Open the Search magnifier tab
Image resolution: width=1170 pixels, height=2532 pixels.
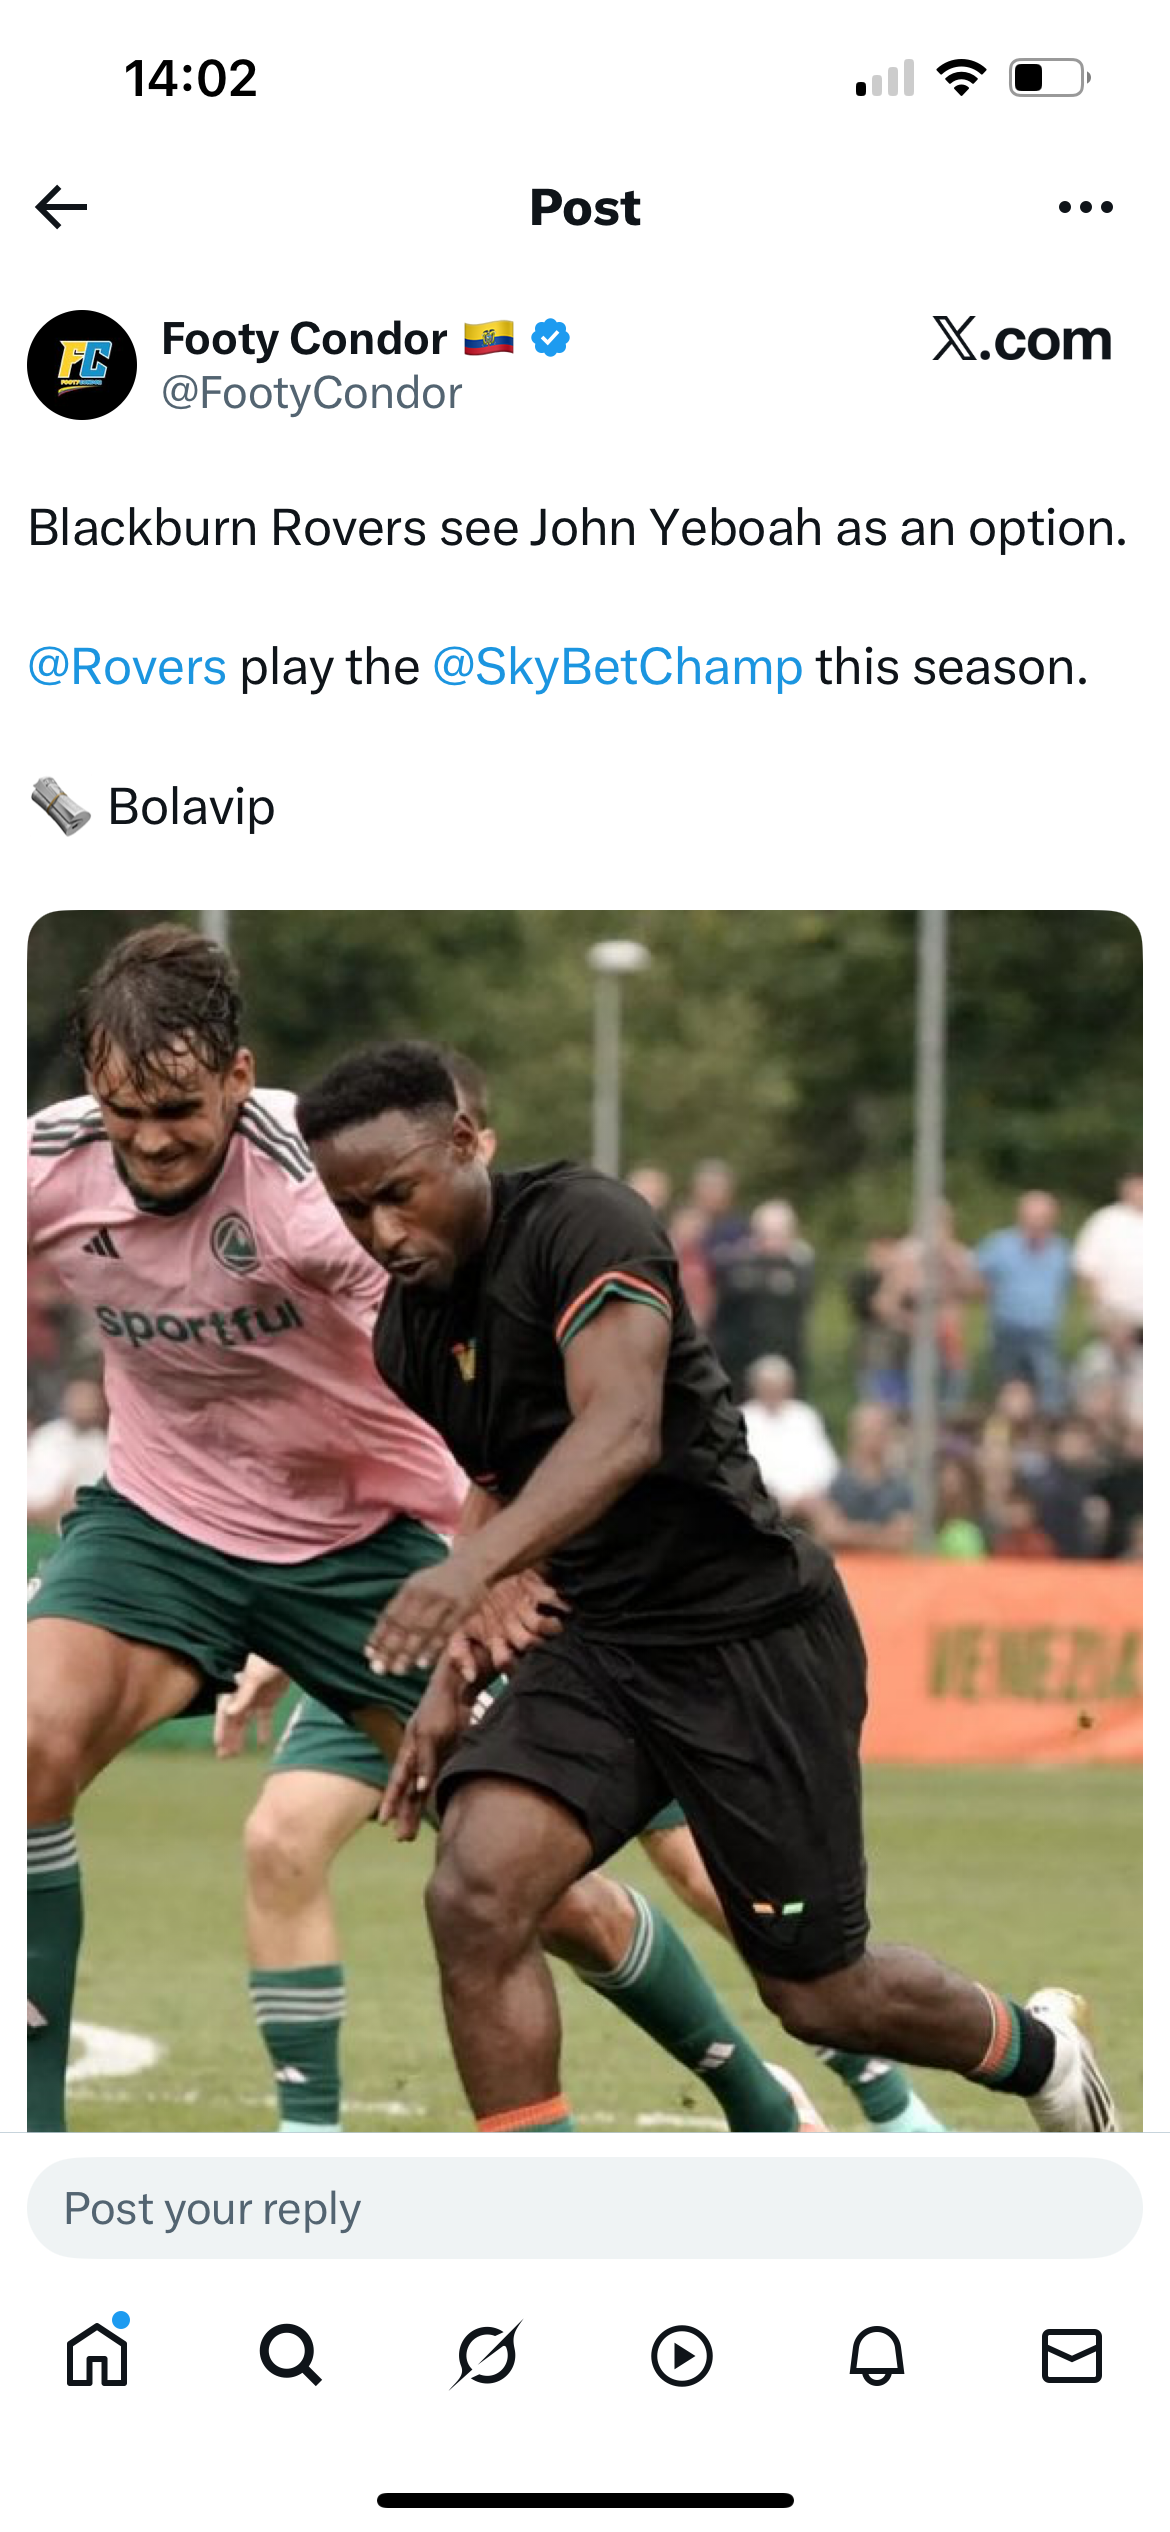[x=291, y=2355]
